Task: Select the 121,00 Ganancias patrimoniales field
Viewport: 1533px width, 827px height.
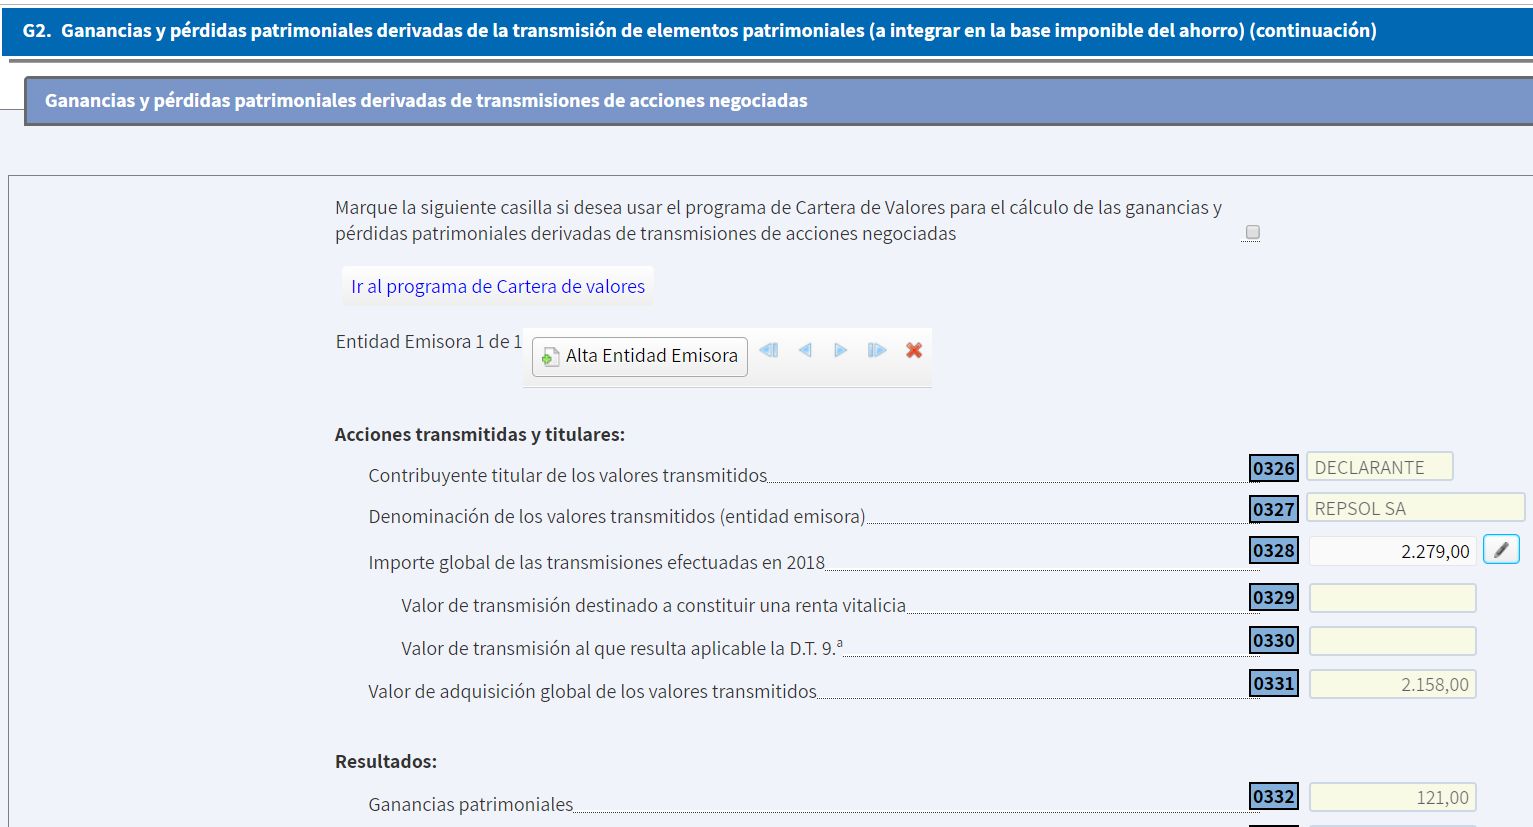Action: tap(1392, 797)
